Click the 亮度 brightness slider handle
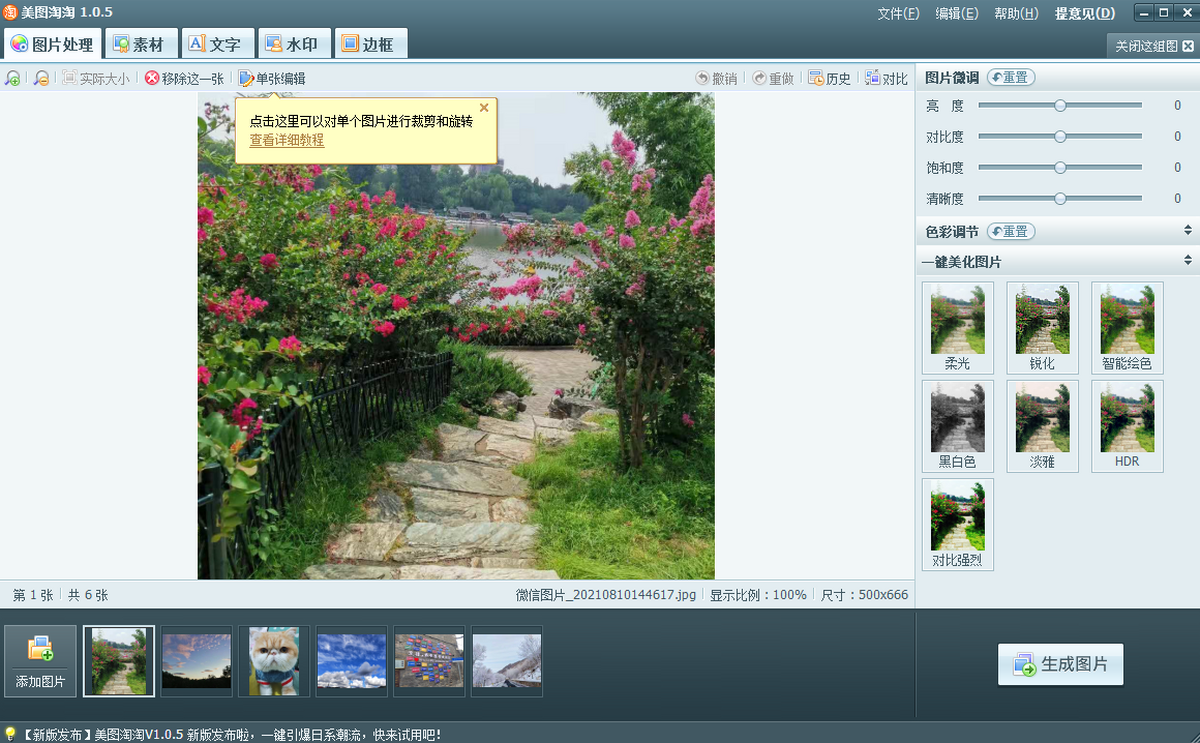This screenshot has width=1200, height=743. pyautogui.click(x=1060, y=105)
